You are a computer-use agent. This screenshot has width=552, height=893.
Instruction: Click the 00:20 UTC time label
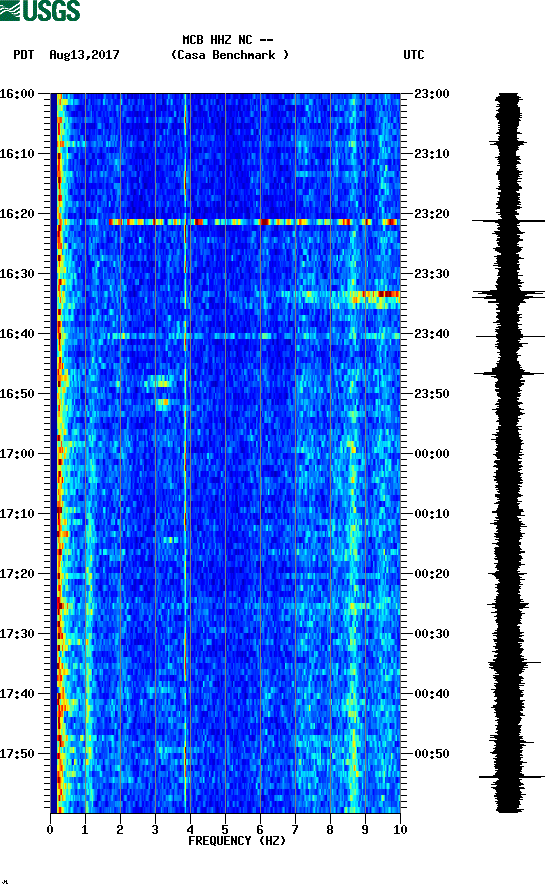click(x=432, y=574)
